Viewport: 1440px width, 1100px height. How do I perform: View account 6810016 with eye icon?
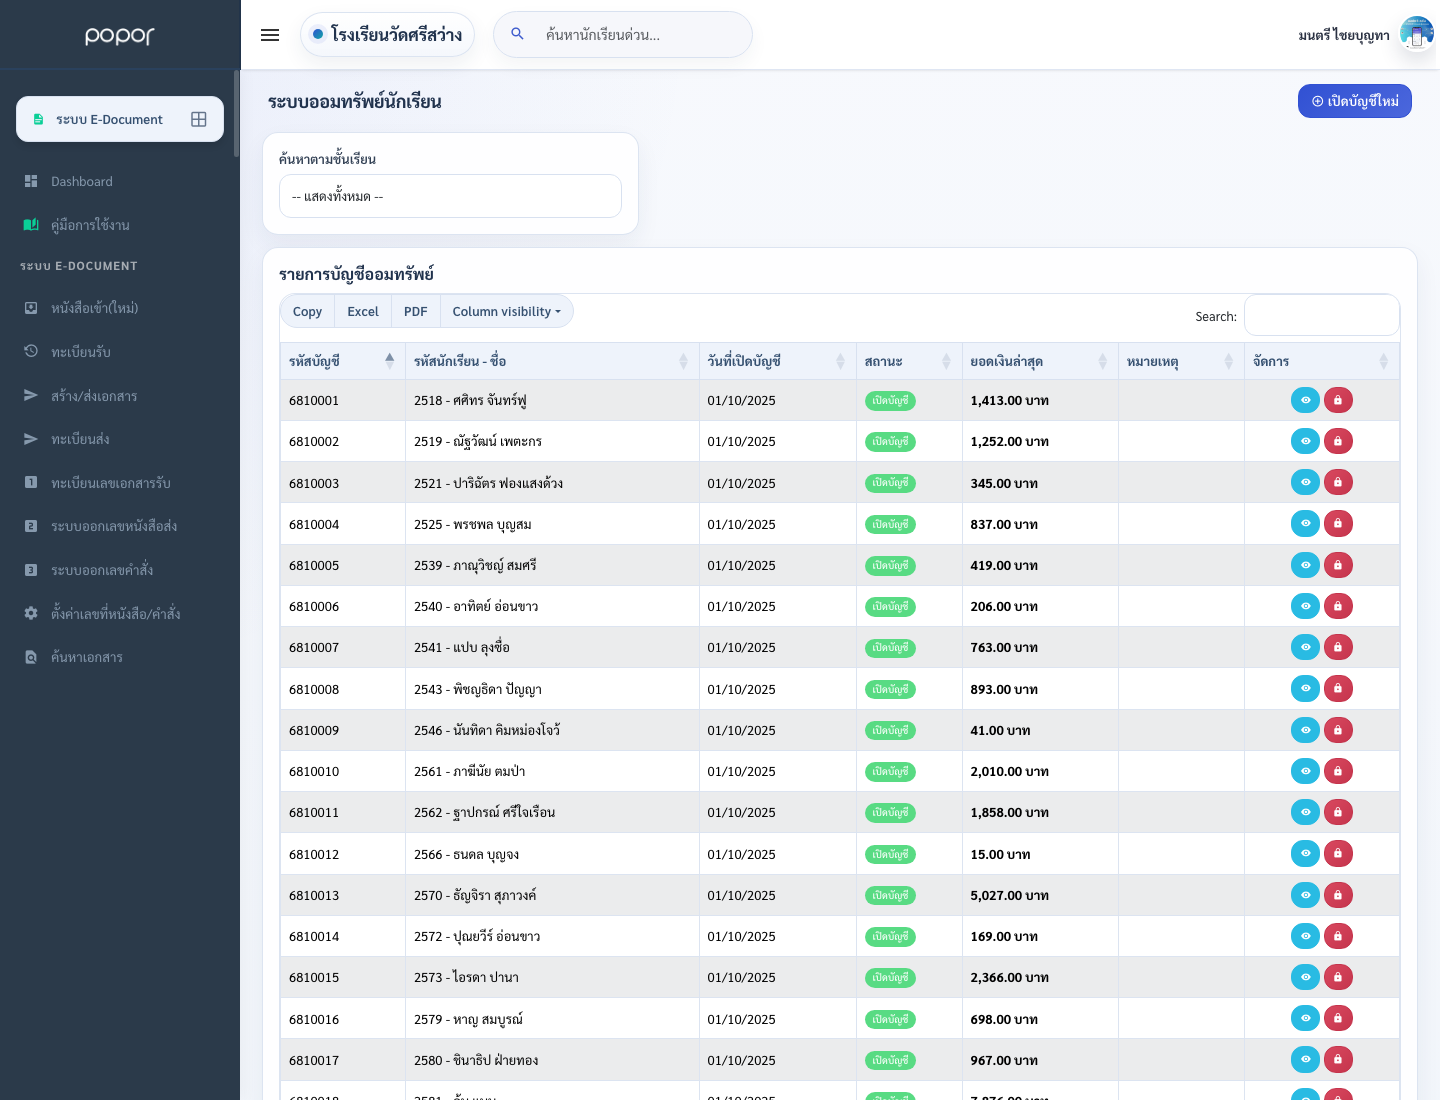coord(1305,1018)
